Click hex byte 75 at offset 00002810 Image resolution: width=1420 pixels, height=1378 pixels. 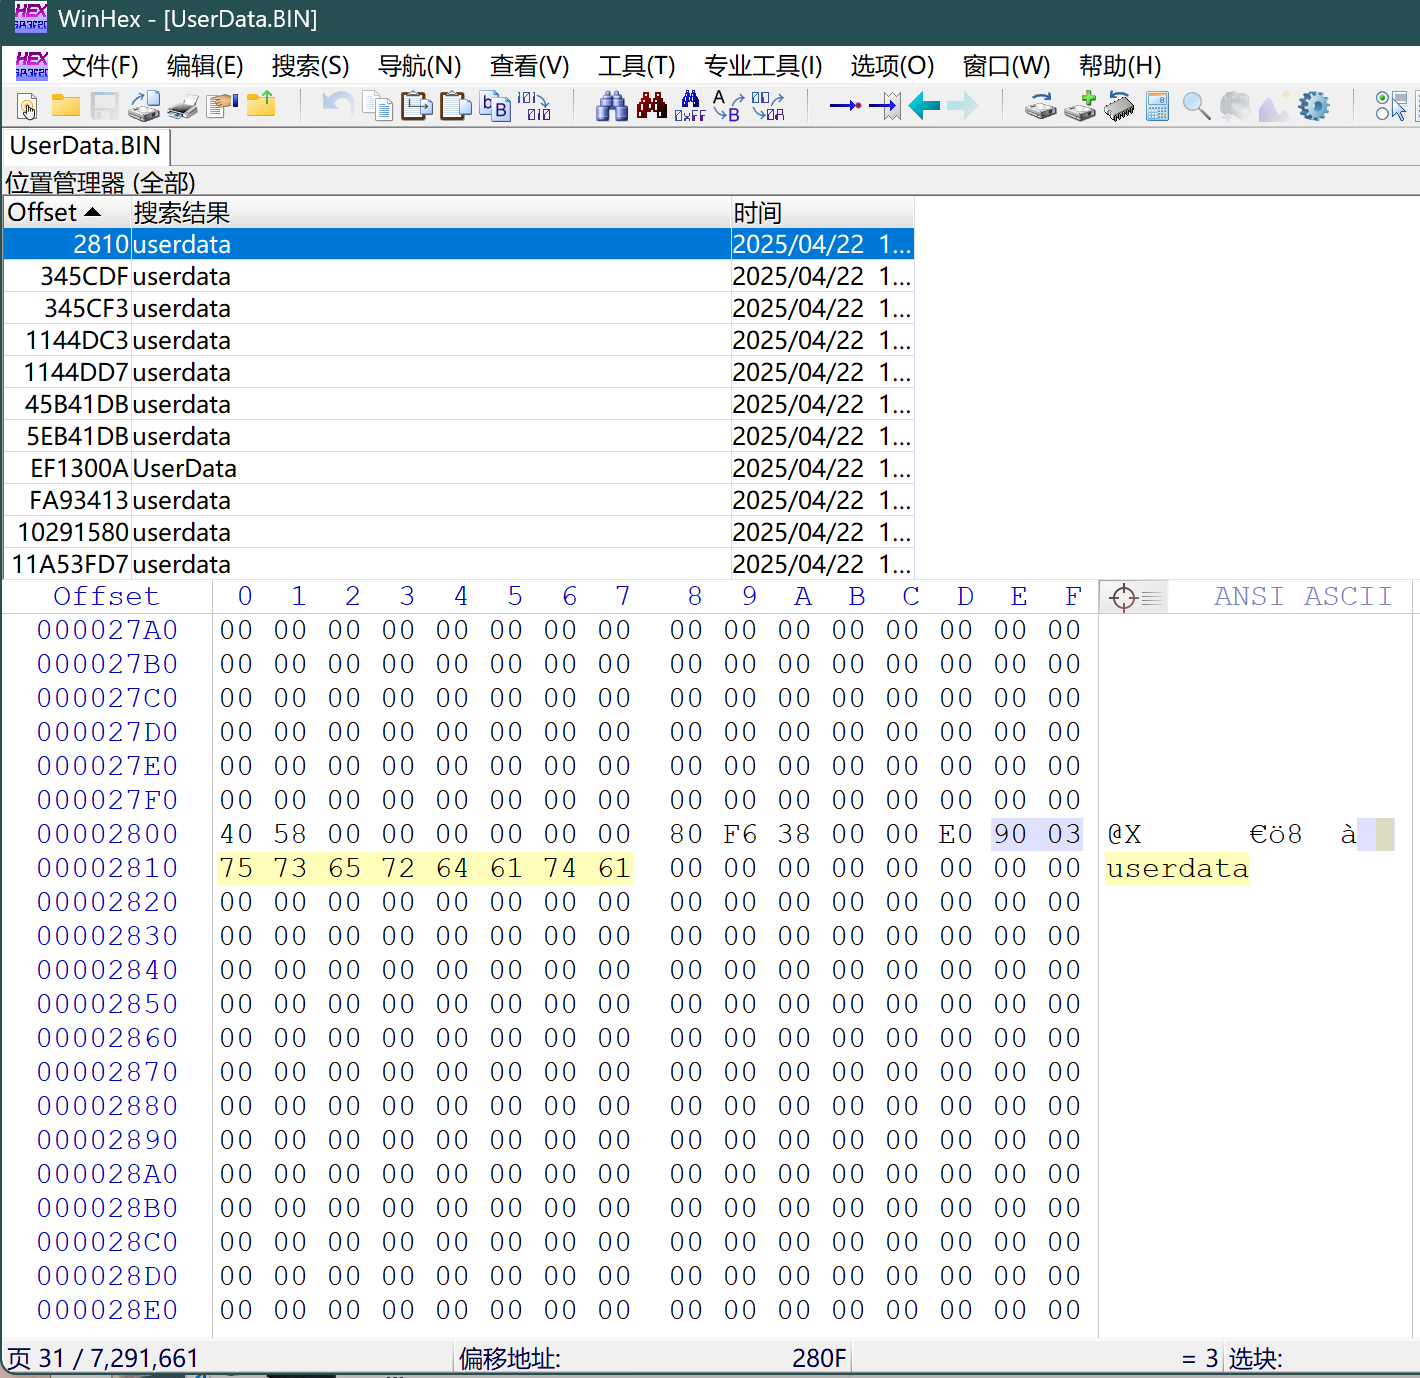[x=237, y=868]
